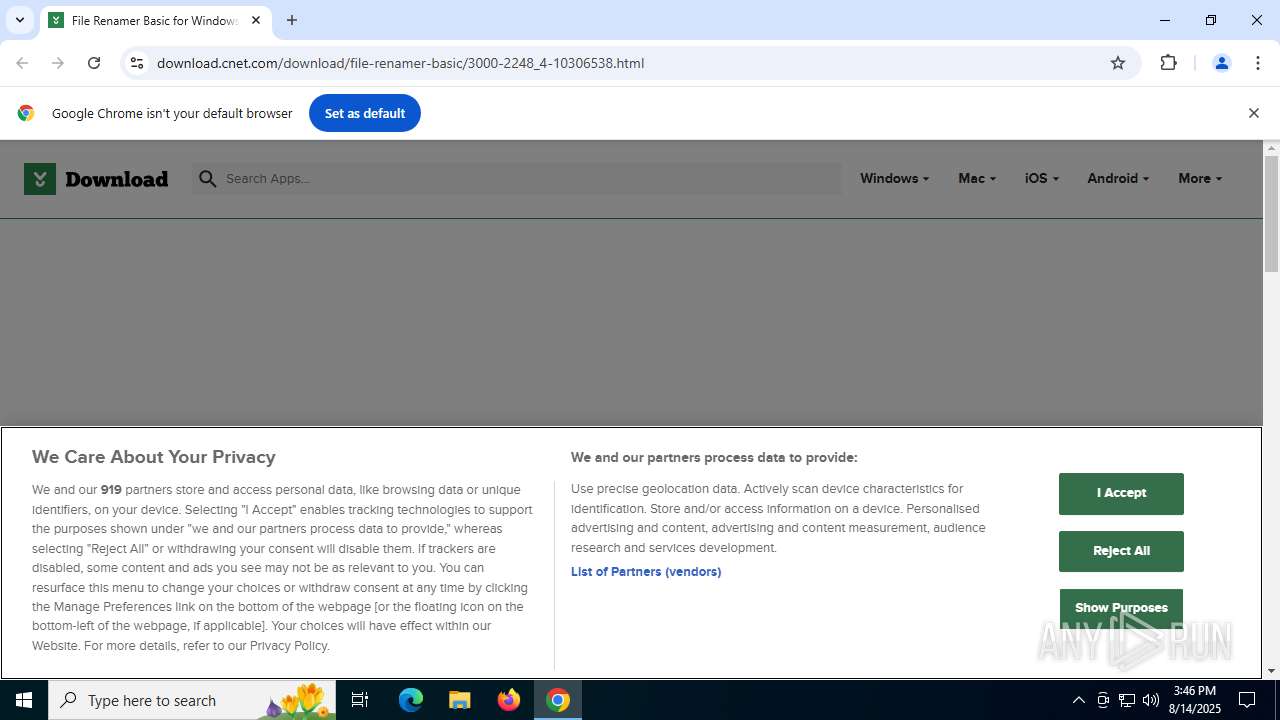1280x720 pixels.
Task: Click Show Purposes button
Action: pyautogui.click(x=1121, y=608)
